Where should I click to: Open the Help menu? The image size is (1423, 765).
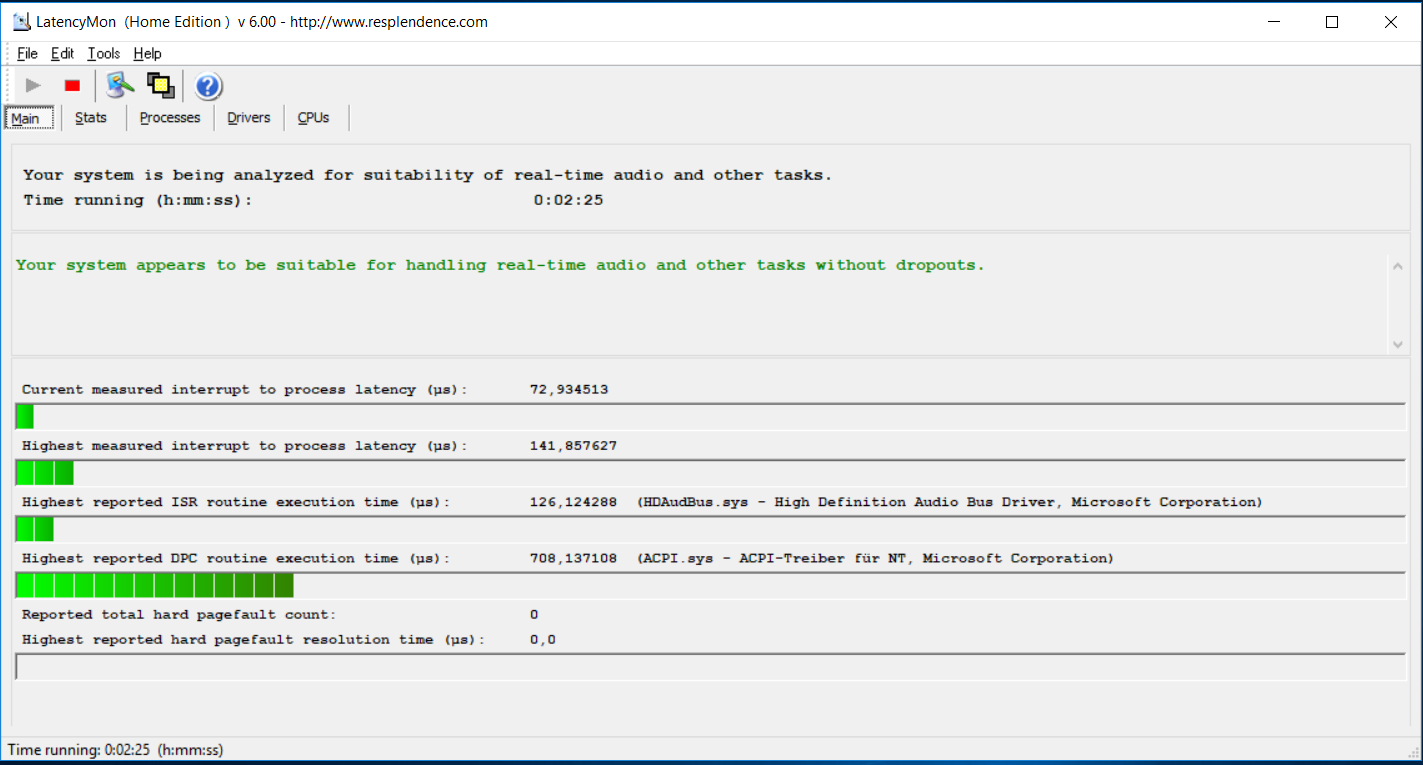pyautogui.click(x=147, y=54)
